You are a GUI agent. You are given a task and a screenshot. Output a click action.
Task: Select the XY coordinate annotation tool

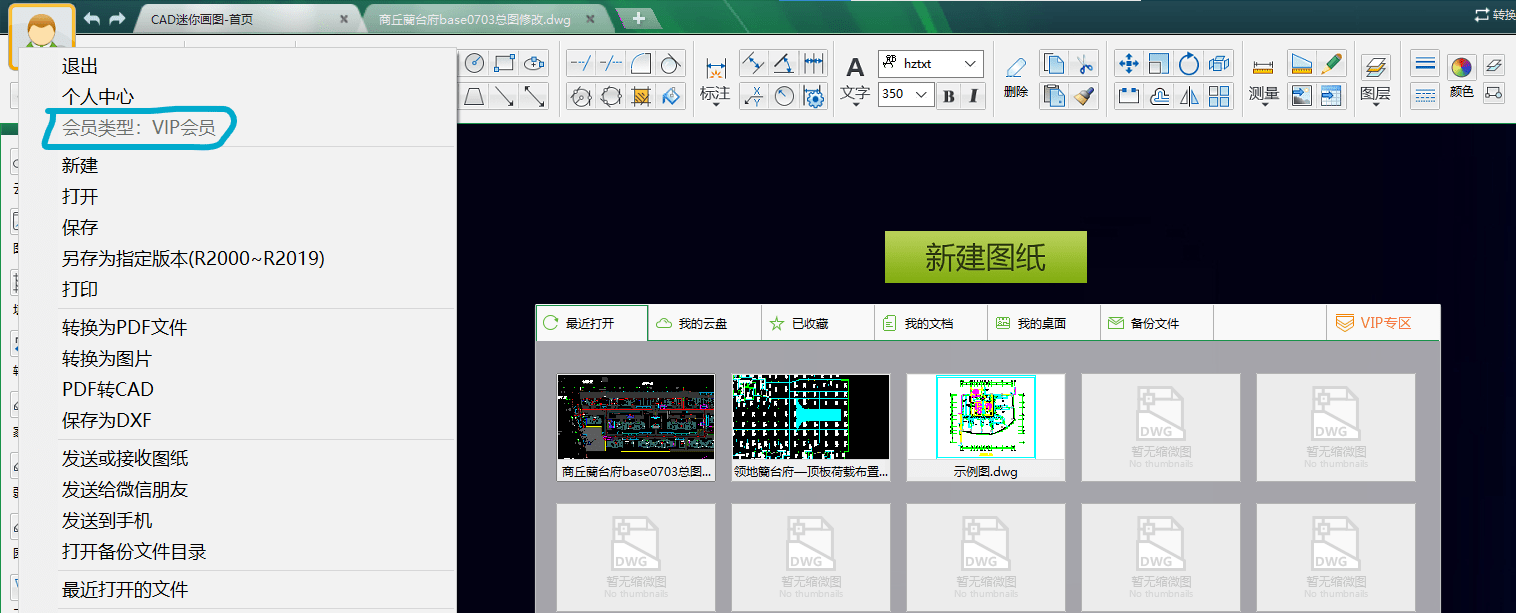coord(754,96)
